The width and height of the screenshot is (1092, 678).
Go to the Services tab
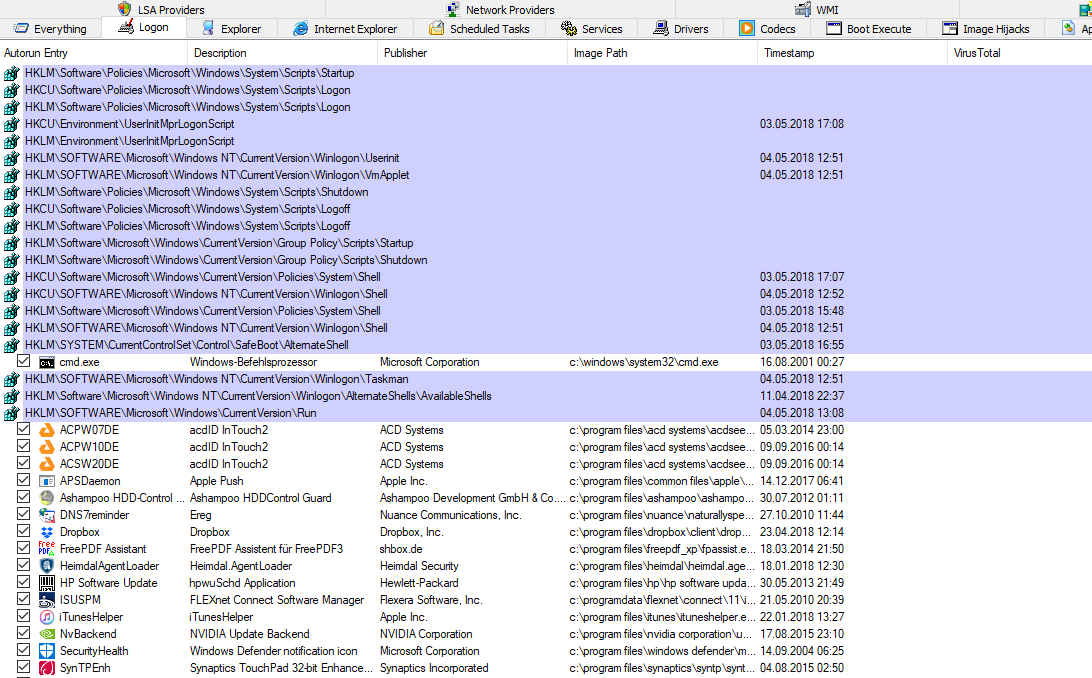click(591, 29)
